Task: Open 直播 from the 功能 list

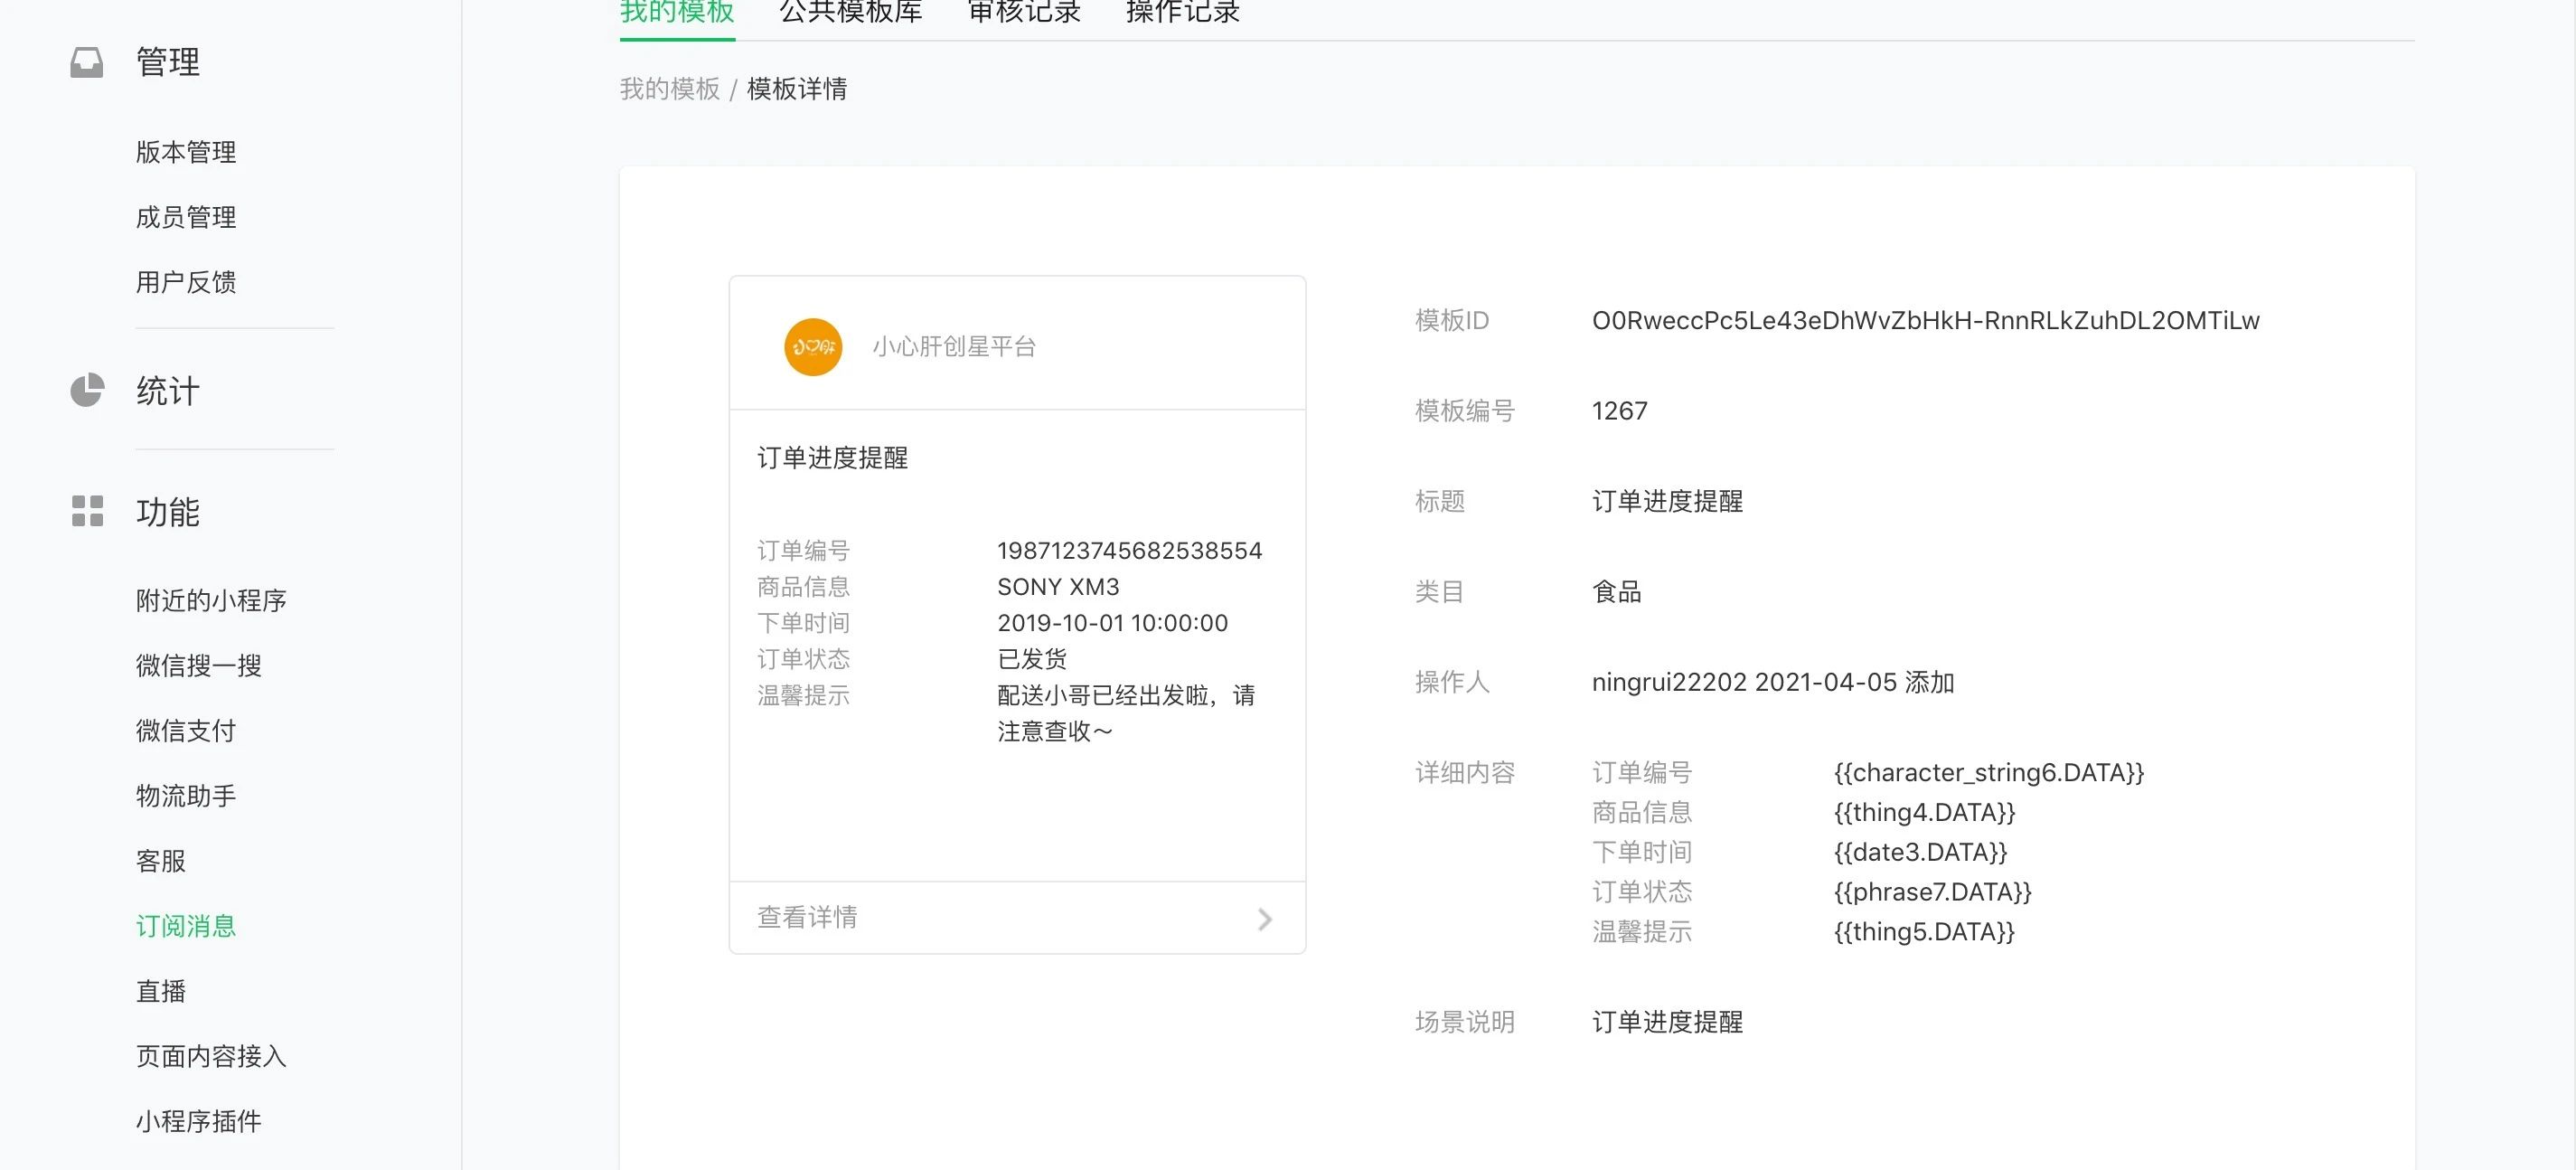Action: tap(161, 990)
